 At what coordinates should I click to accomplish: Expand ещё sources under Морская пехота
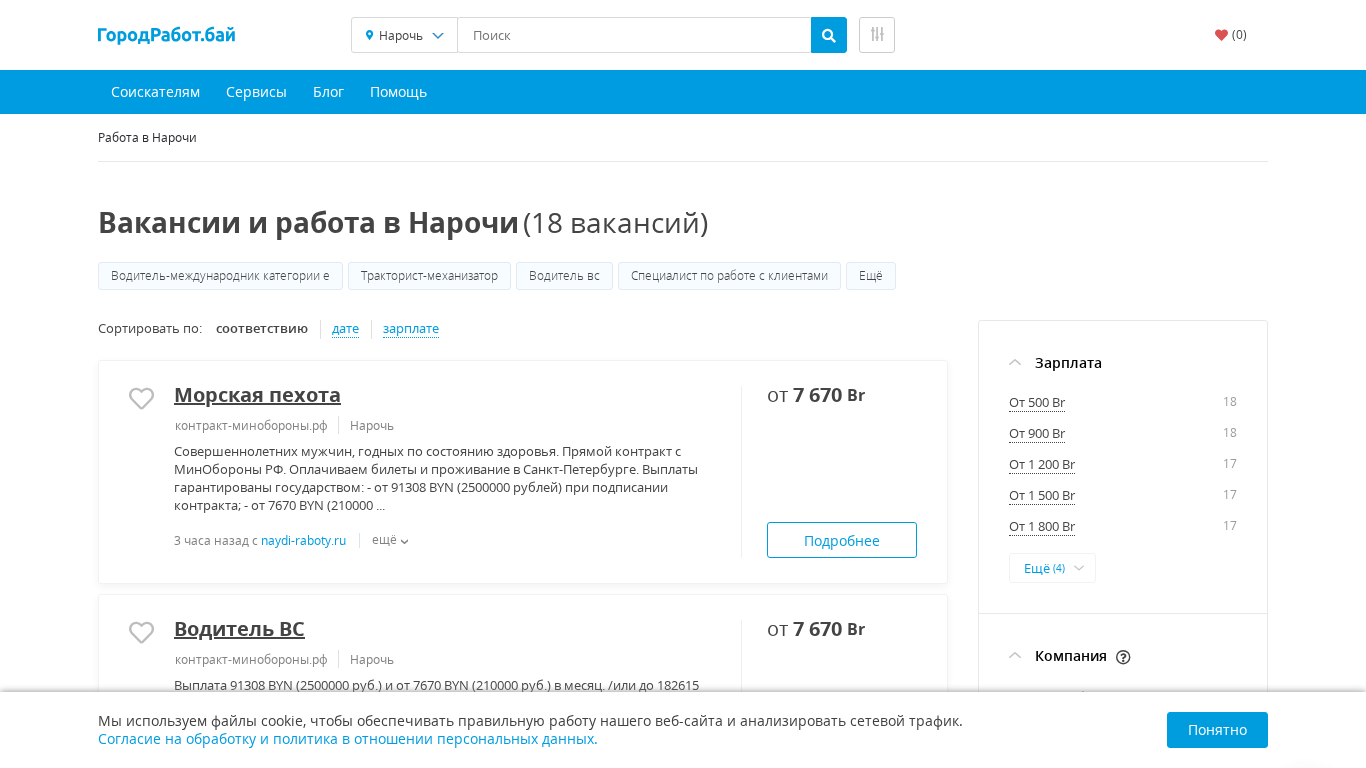click(390, 540)
